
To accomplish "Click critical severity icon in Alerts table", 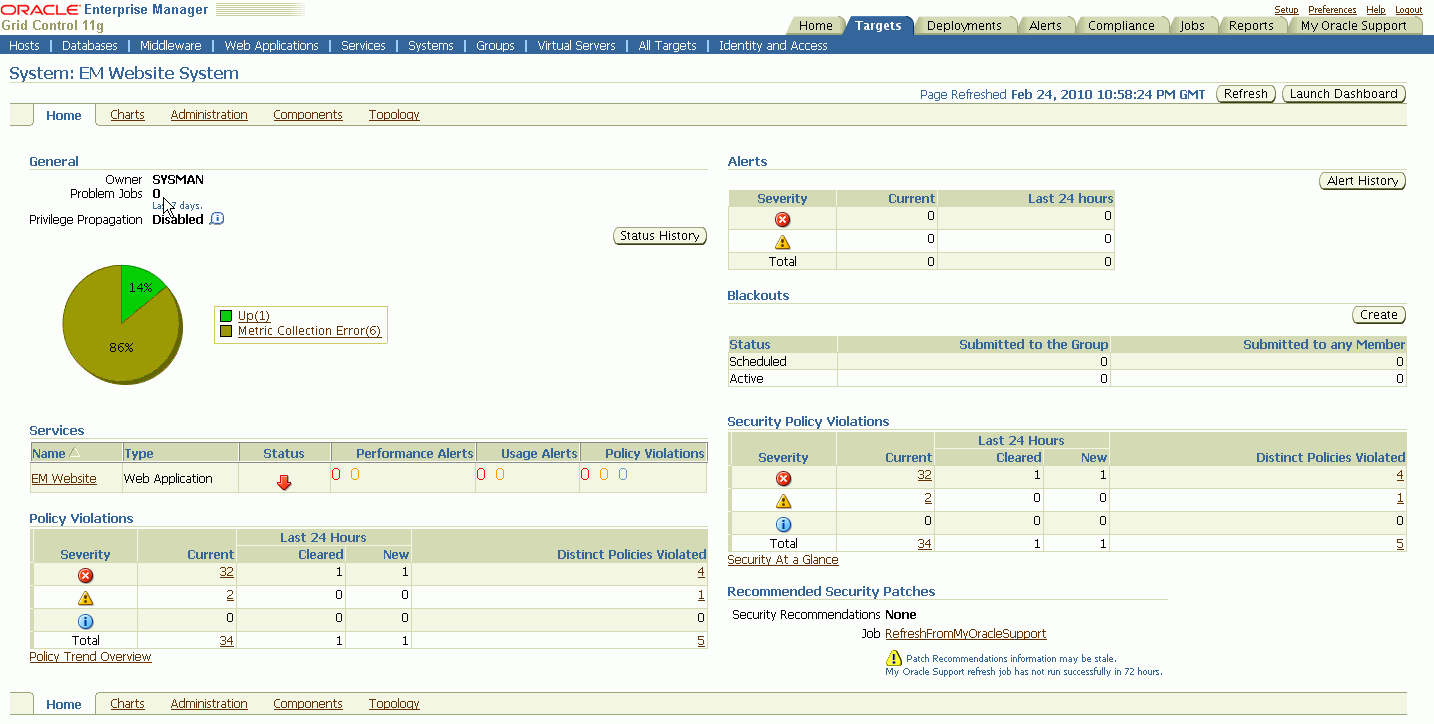I will 783,219.
